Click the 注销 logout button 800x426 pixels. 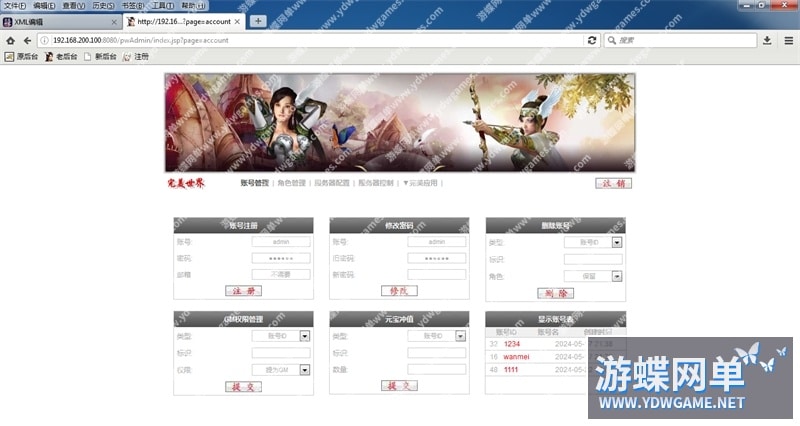click(613, 183)
